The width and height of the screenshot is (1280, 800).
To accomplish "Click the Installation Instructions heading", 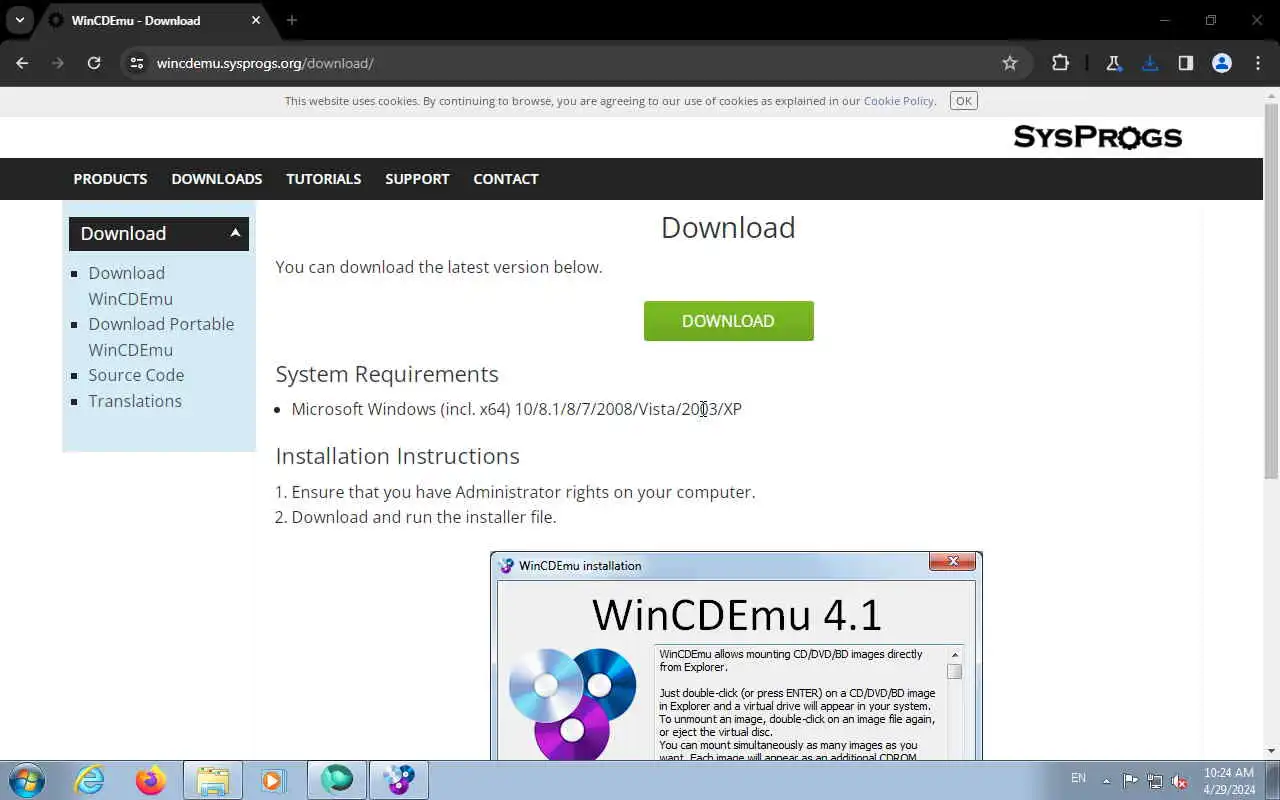I will click(398, 456).
